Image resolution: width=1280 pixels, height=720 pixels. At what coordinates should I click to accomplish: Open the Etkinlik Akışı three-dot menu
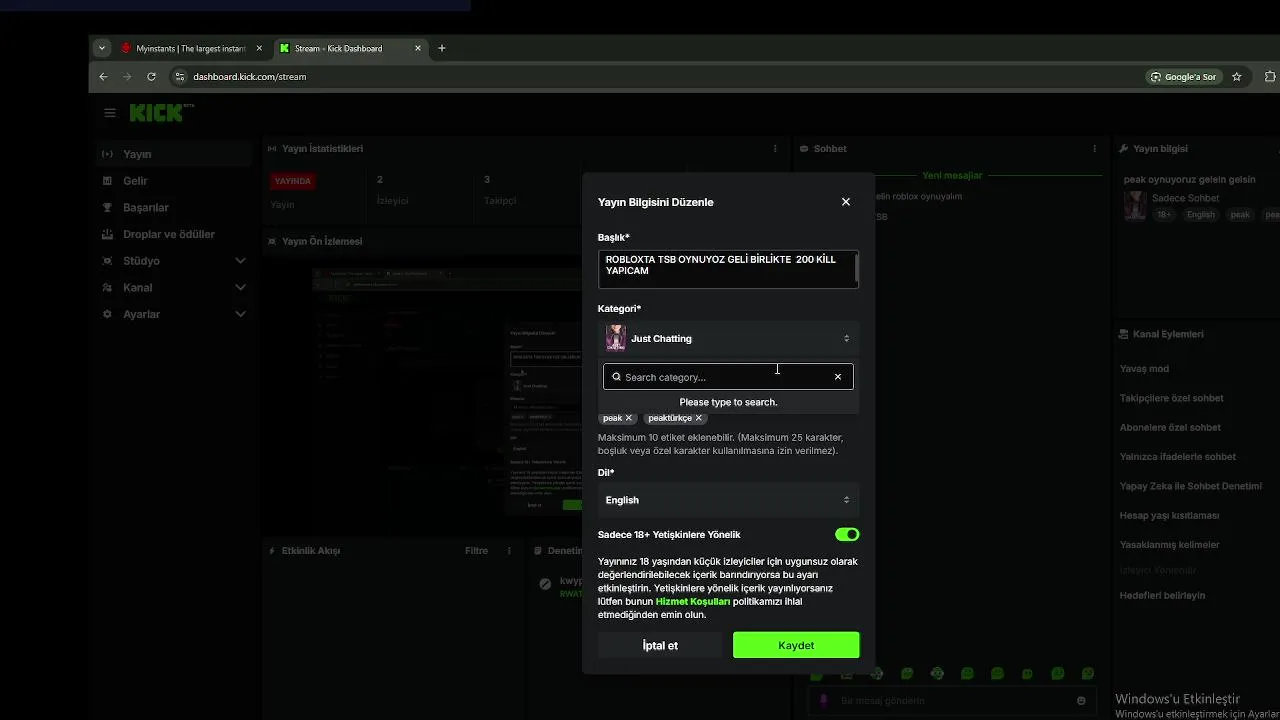[x=509, y=551]
